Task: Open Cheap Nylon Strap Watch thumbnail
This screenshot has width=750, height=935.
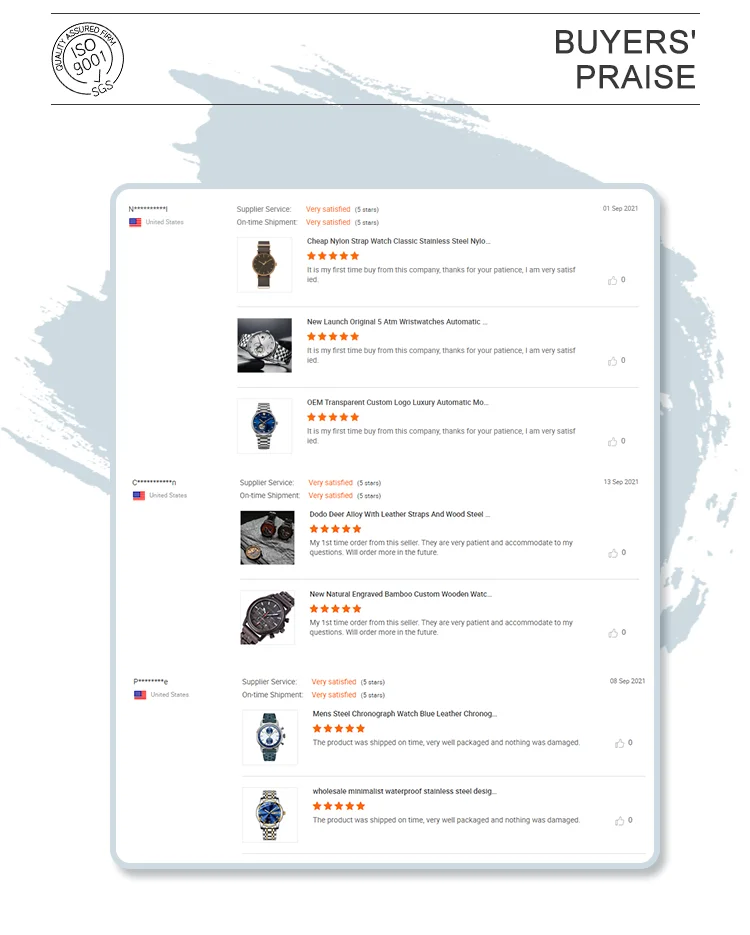Action: click(265, 265)
